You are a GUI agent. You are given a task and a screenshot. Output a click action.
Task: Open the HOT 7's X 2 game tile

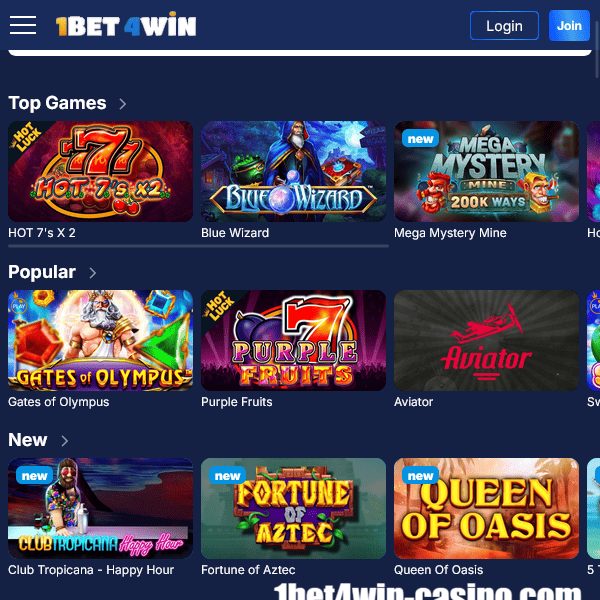(x=100, y=171)
